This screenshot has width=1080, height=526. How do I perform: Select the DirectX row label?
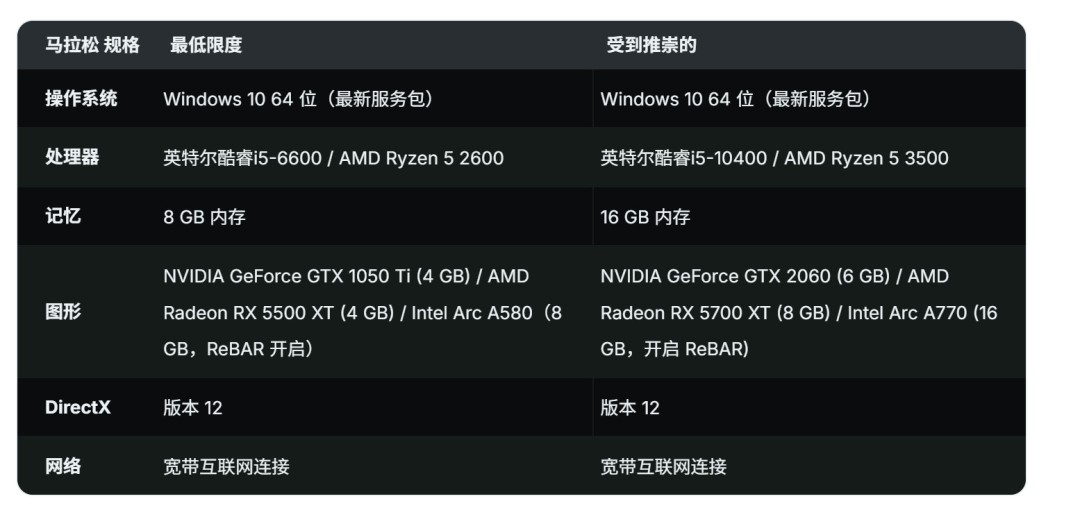[x=78, y=408]
